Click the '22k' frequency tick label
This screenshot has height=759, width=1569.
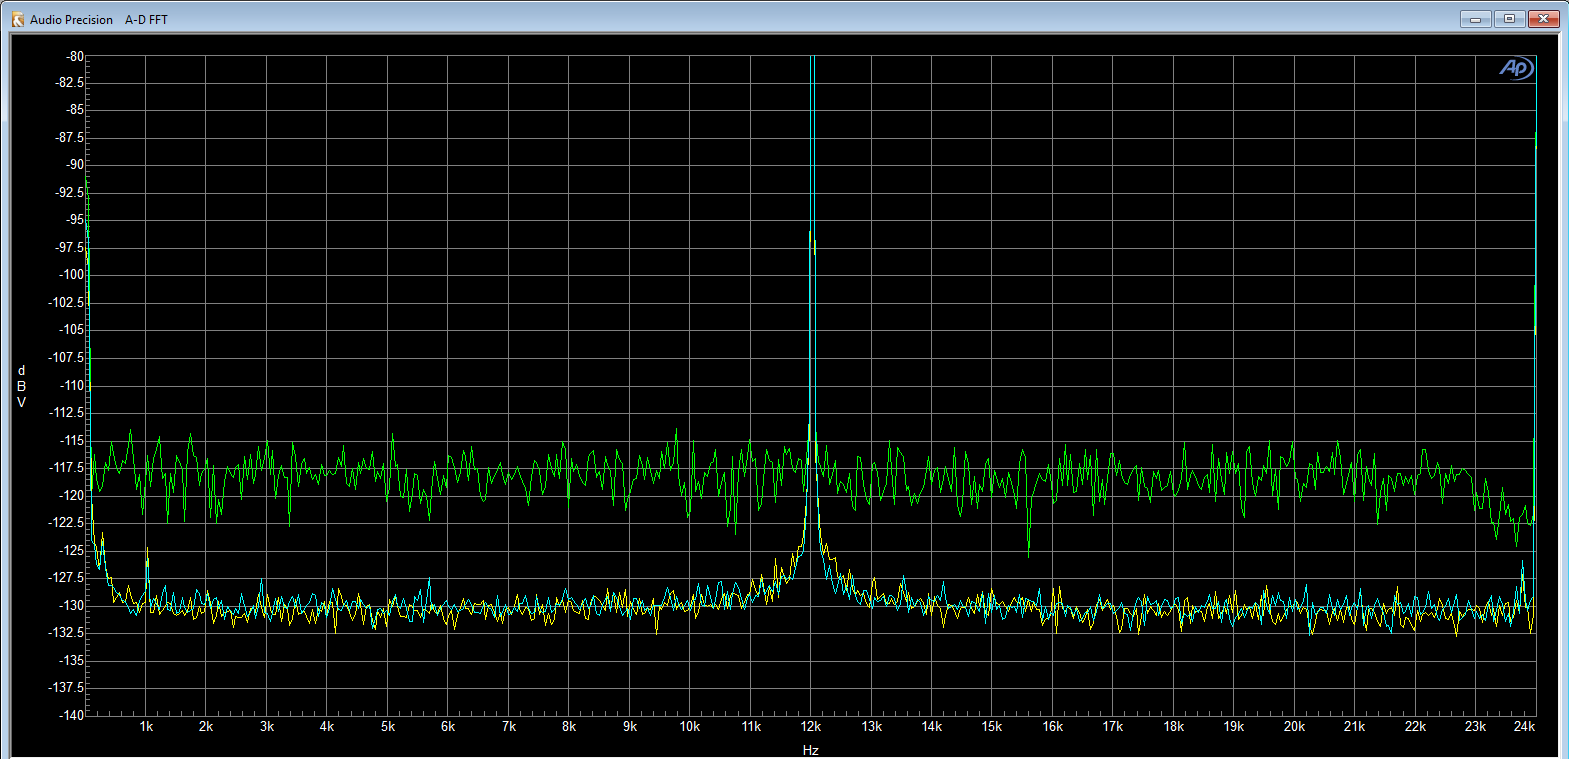pyautogui.click(x=1415, y=727)
